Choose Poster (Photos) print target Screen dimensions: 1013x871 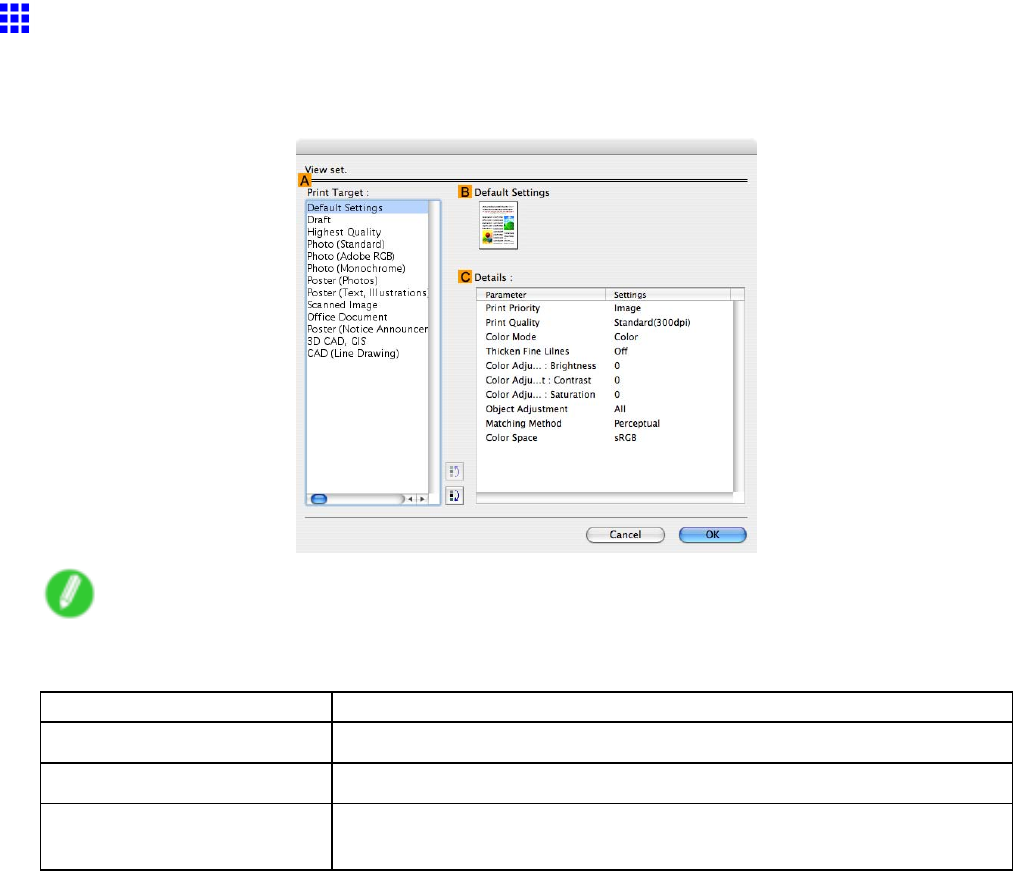[x=367, y=280]
